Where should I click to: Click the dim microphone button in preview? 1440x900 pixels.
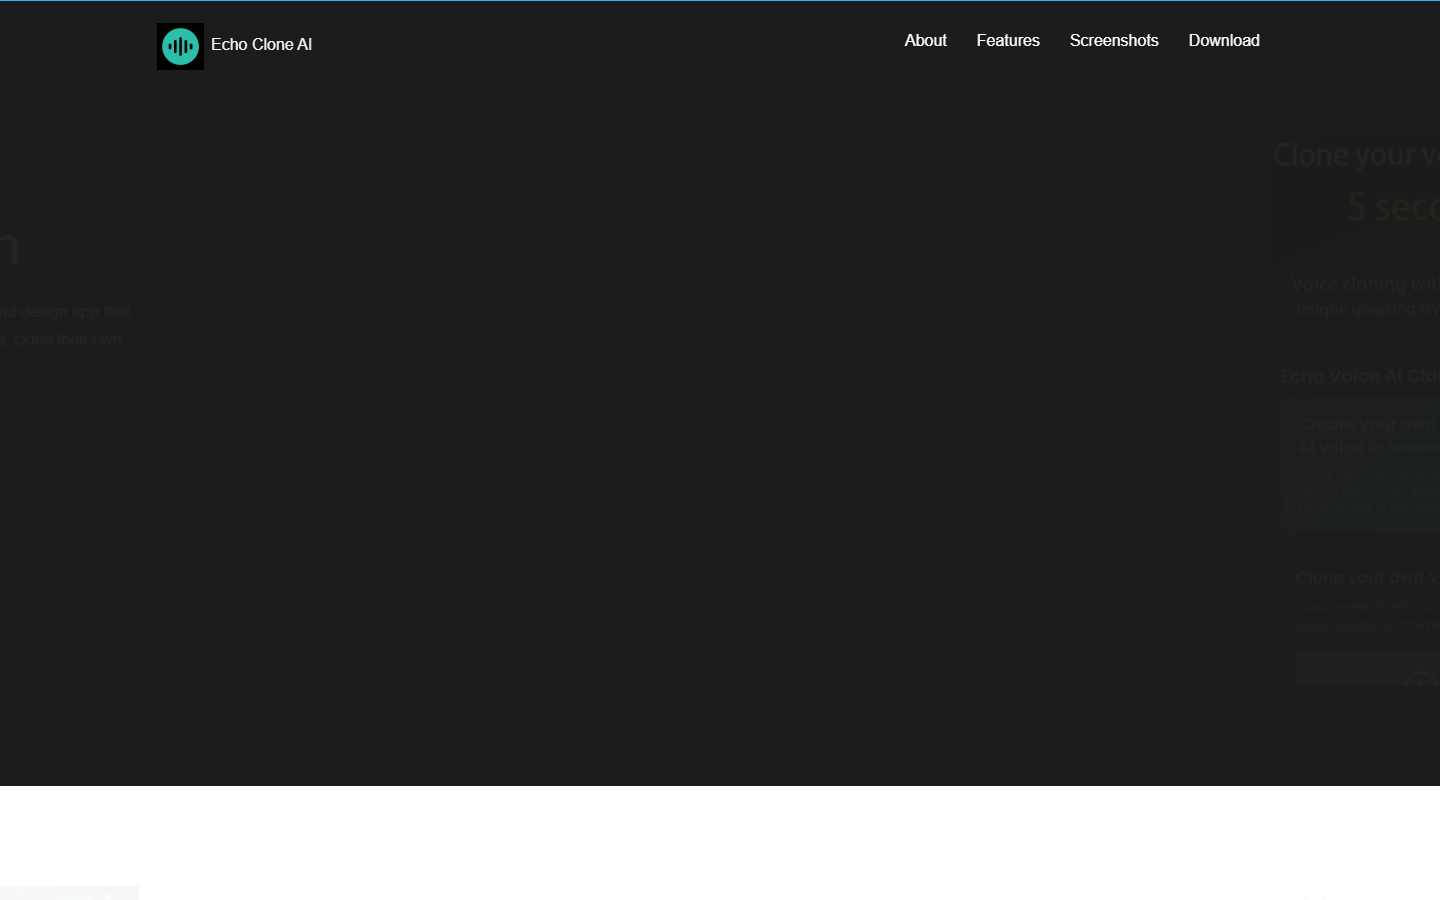[x=1420, y=681]
